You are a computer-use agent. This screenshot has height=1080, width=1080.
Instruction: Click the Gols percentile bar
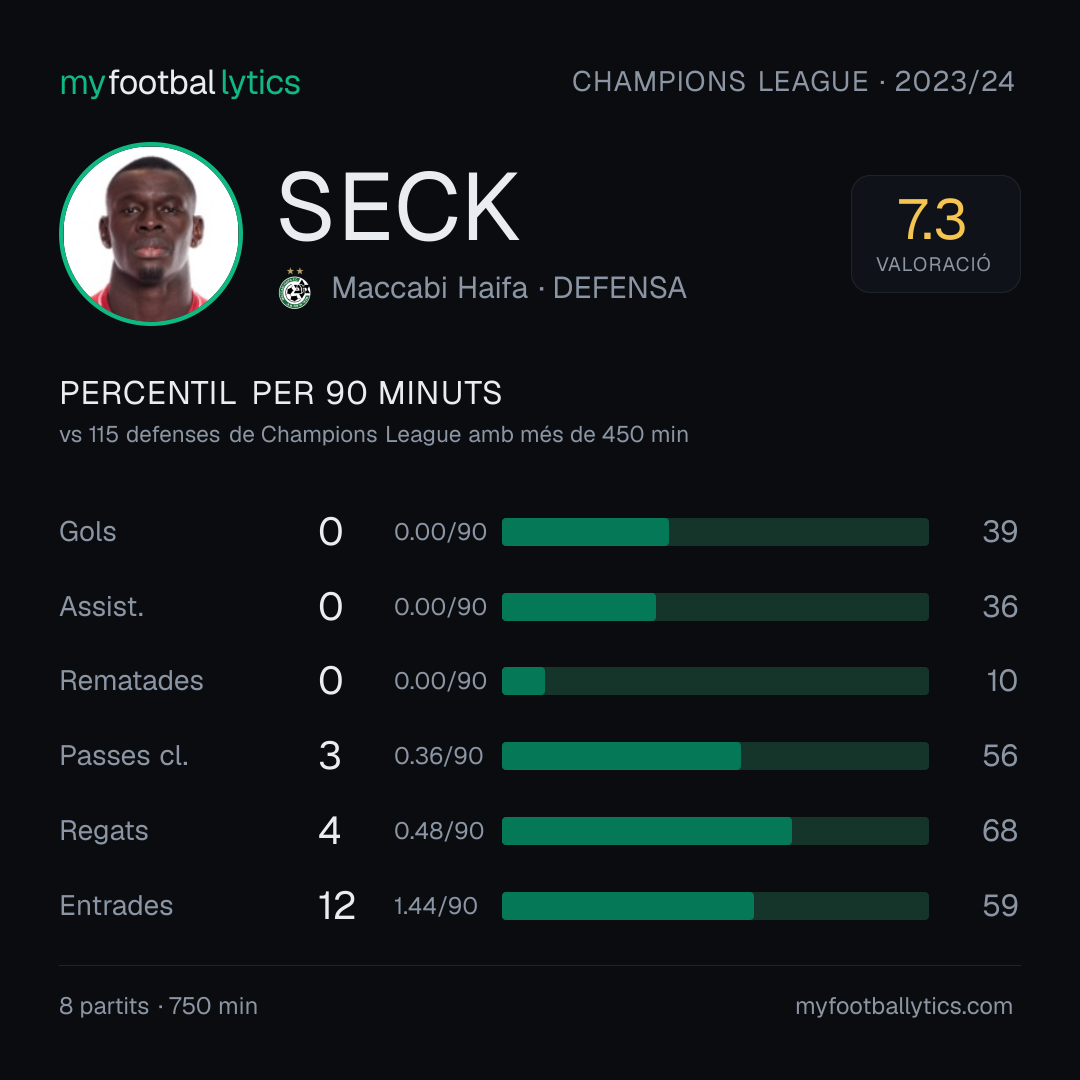coord(715,532)
